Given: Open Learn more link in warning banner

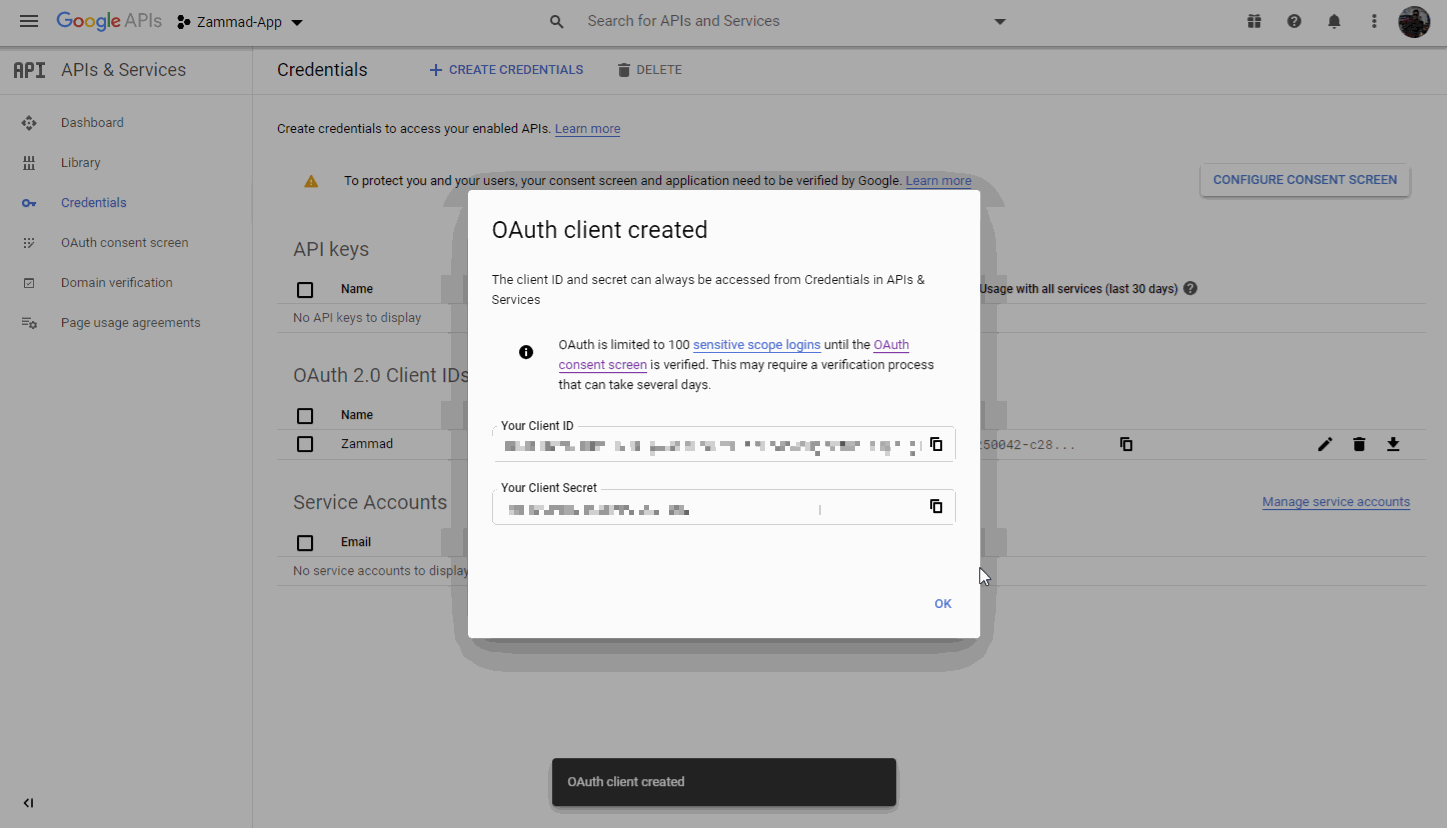Looking at the screenshot, I should click(938, 181).
